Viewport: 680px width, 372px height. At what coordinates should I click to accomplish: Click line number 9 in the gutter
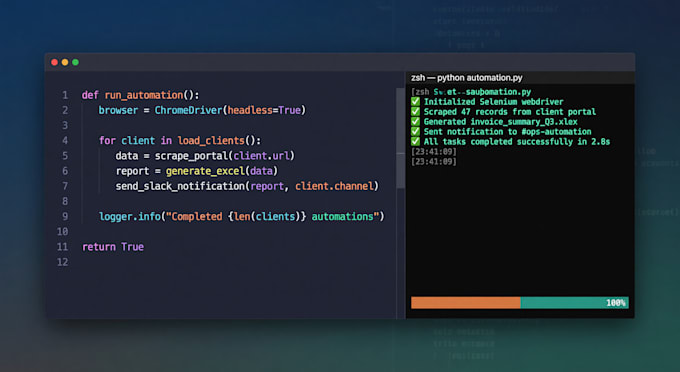(x=65, y=216)
